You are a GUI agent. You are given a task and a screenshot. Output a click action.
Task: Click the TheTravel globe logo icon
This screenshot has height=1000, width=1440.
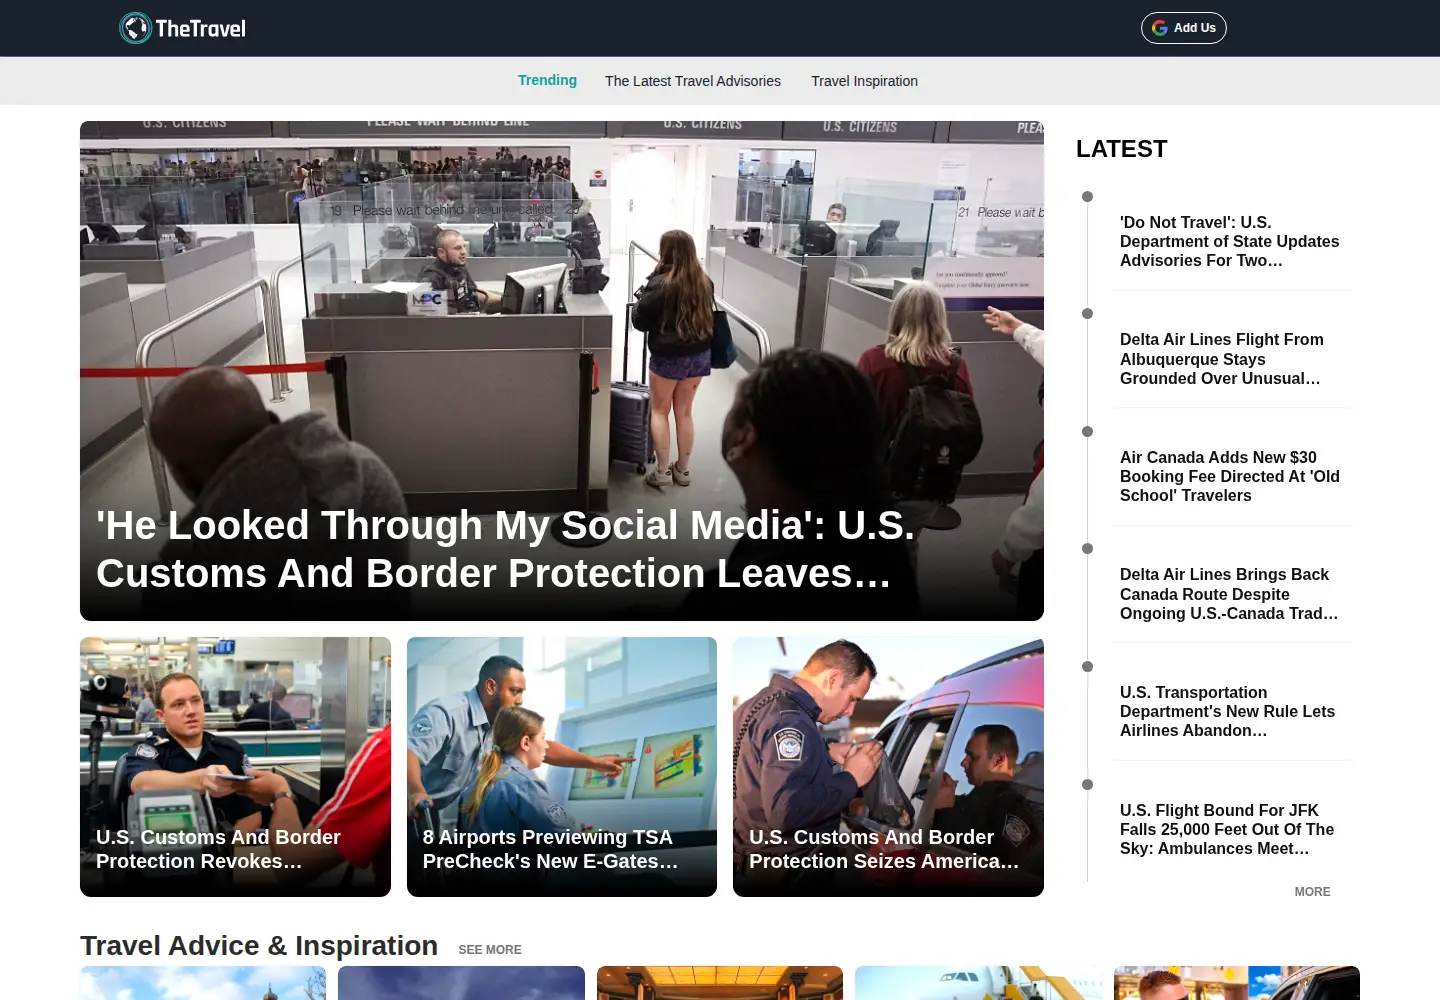(x=135, y=28)
